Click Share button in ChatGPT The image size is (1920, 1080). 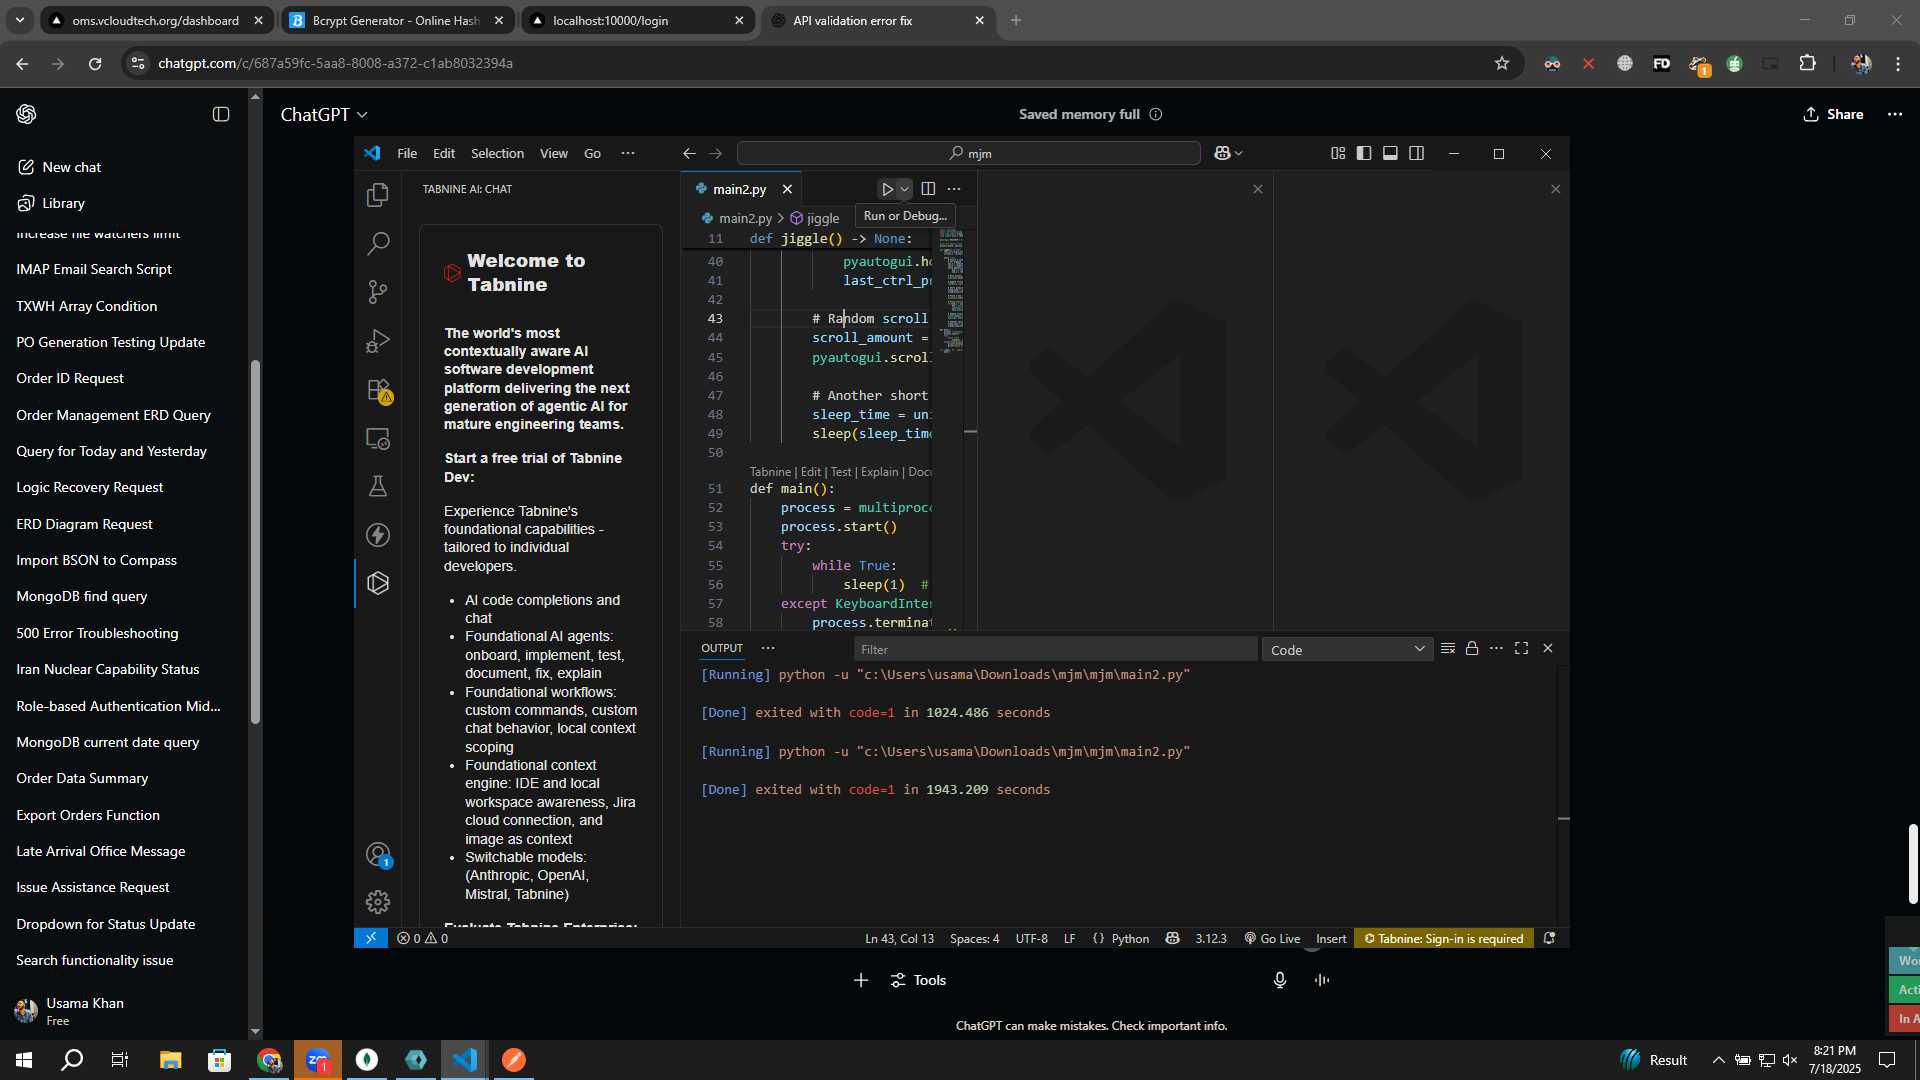(1833, 114)
